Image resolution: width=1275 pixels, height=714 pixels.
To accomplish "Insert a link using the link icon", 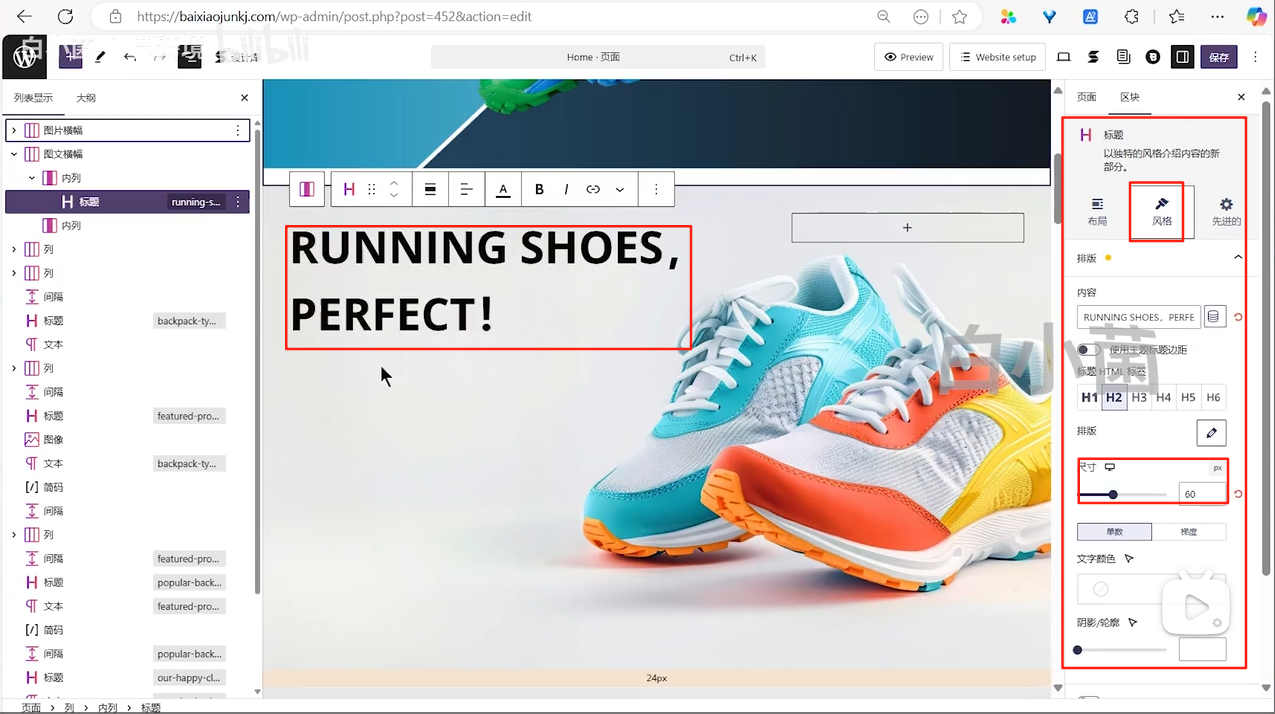I will 593,189.
